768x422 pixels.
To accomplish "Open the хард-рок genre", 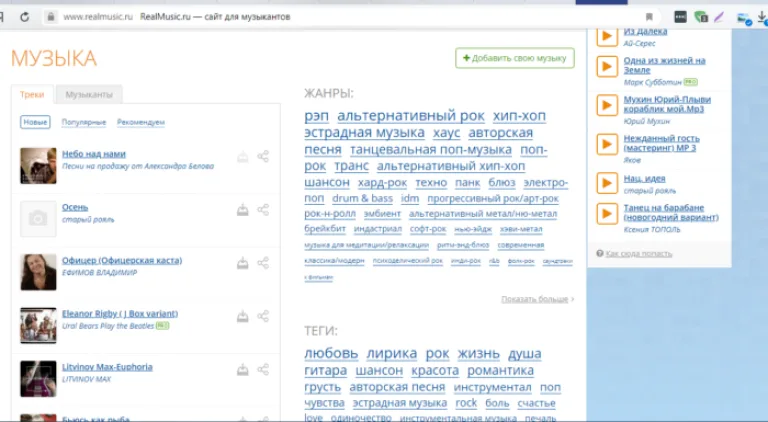I will point(383,183).
